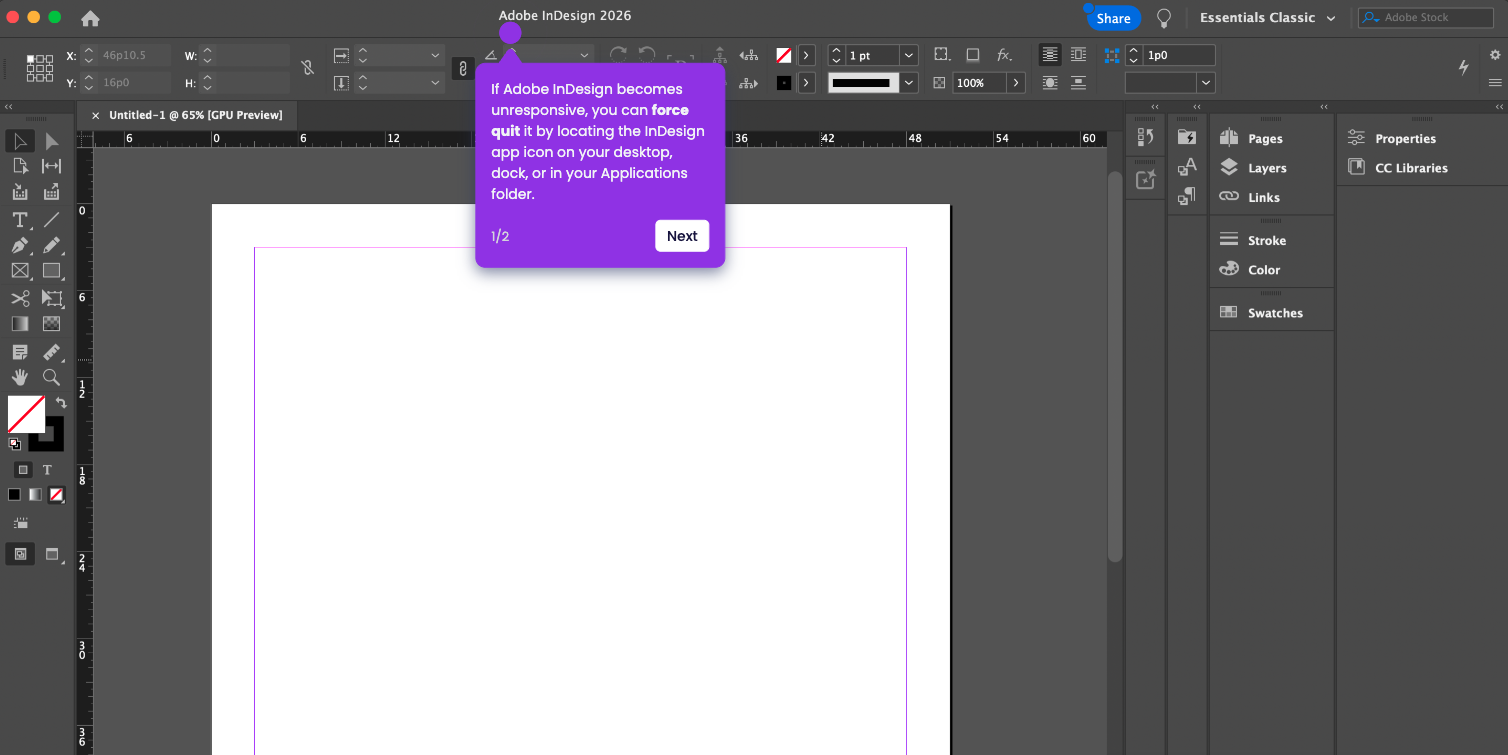Close the Untitled-1 document tab
This screenshot has height=755, width=1508.
tap(96, 115)
